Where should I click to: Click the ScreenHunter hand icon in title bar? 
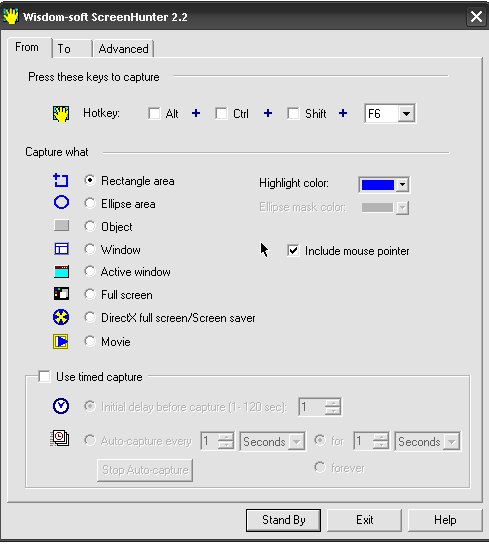click(11, 16)
